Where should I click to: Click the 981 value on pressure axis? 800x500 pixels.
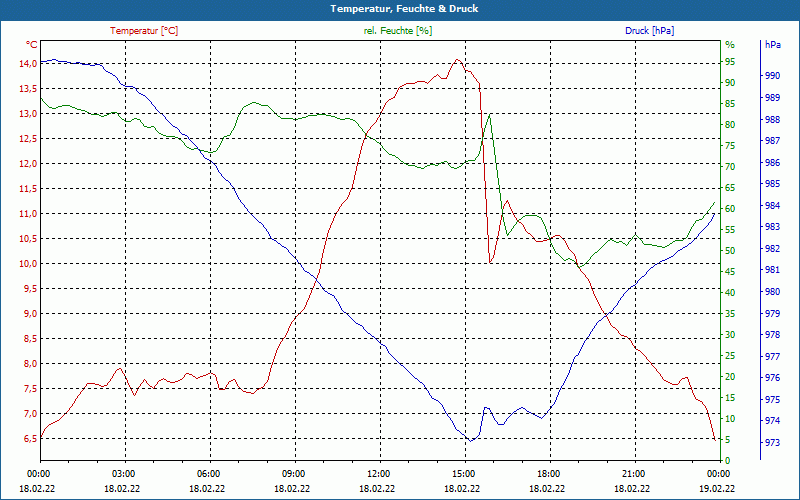pyautogui.click(x=772, y=270)
